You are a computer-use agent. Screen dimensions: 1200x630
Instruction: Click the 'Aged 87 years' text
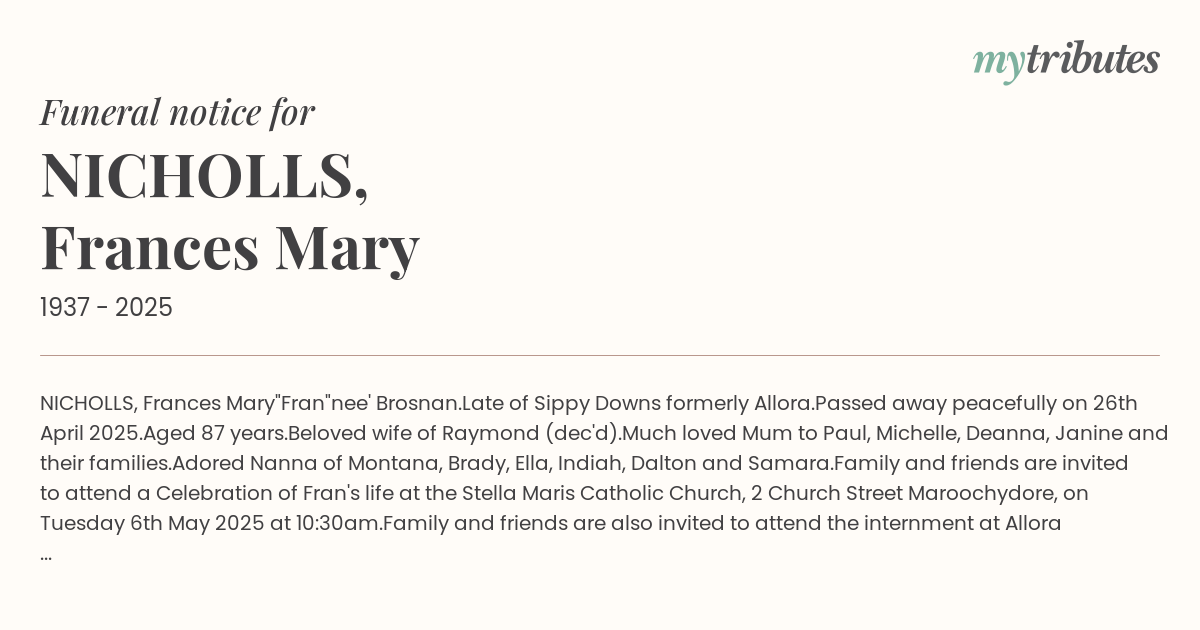point(214,433)
